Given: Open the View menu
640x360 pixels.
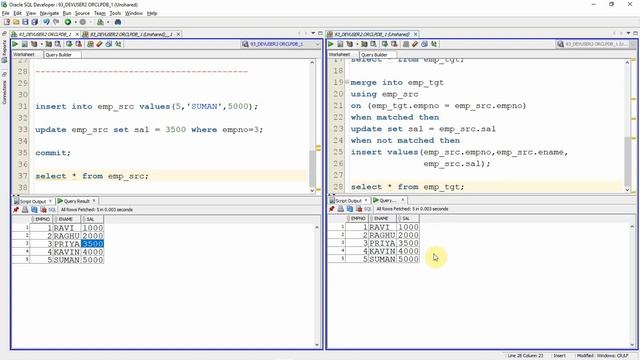Looking at the screenshot, I should coord(31,13).
